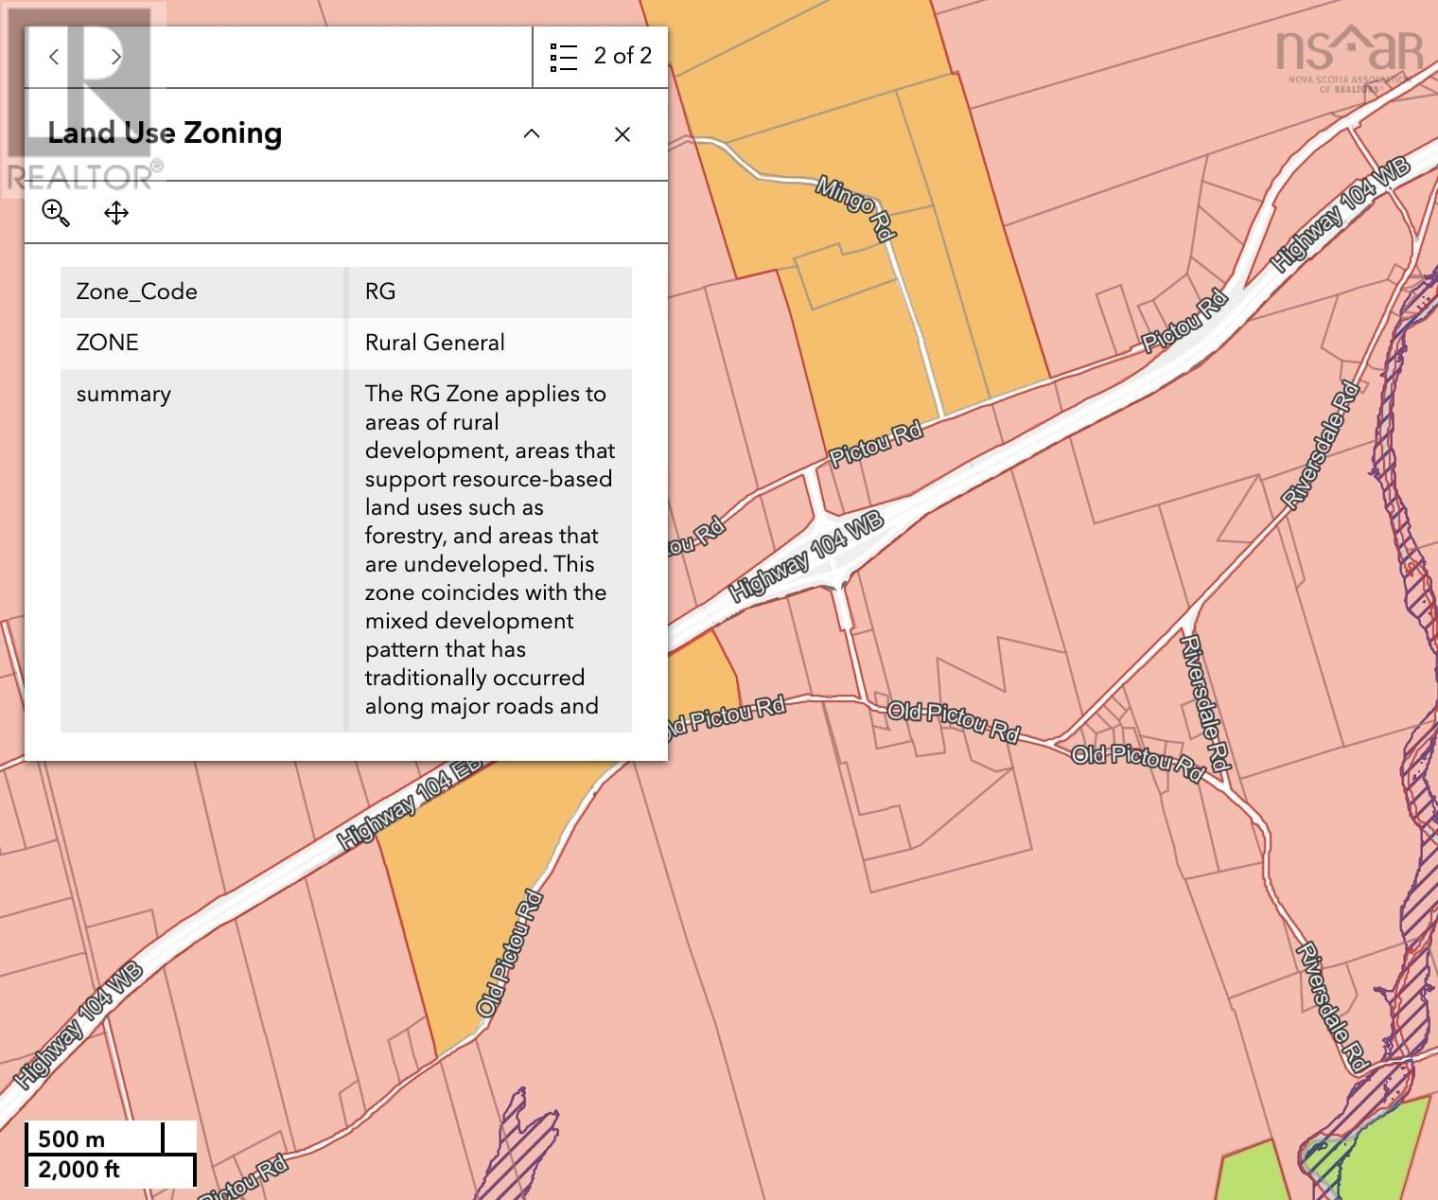Viewport: 1438px width, 1200px height.
Task: Select the pan tool in the Land Use Zoning popup
Action: click(116, 213)
